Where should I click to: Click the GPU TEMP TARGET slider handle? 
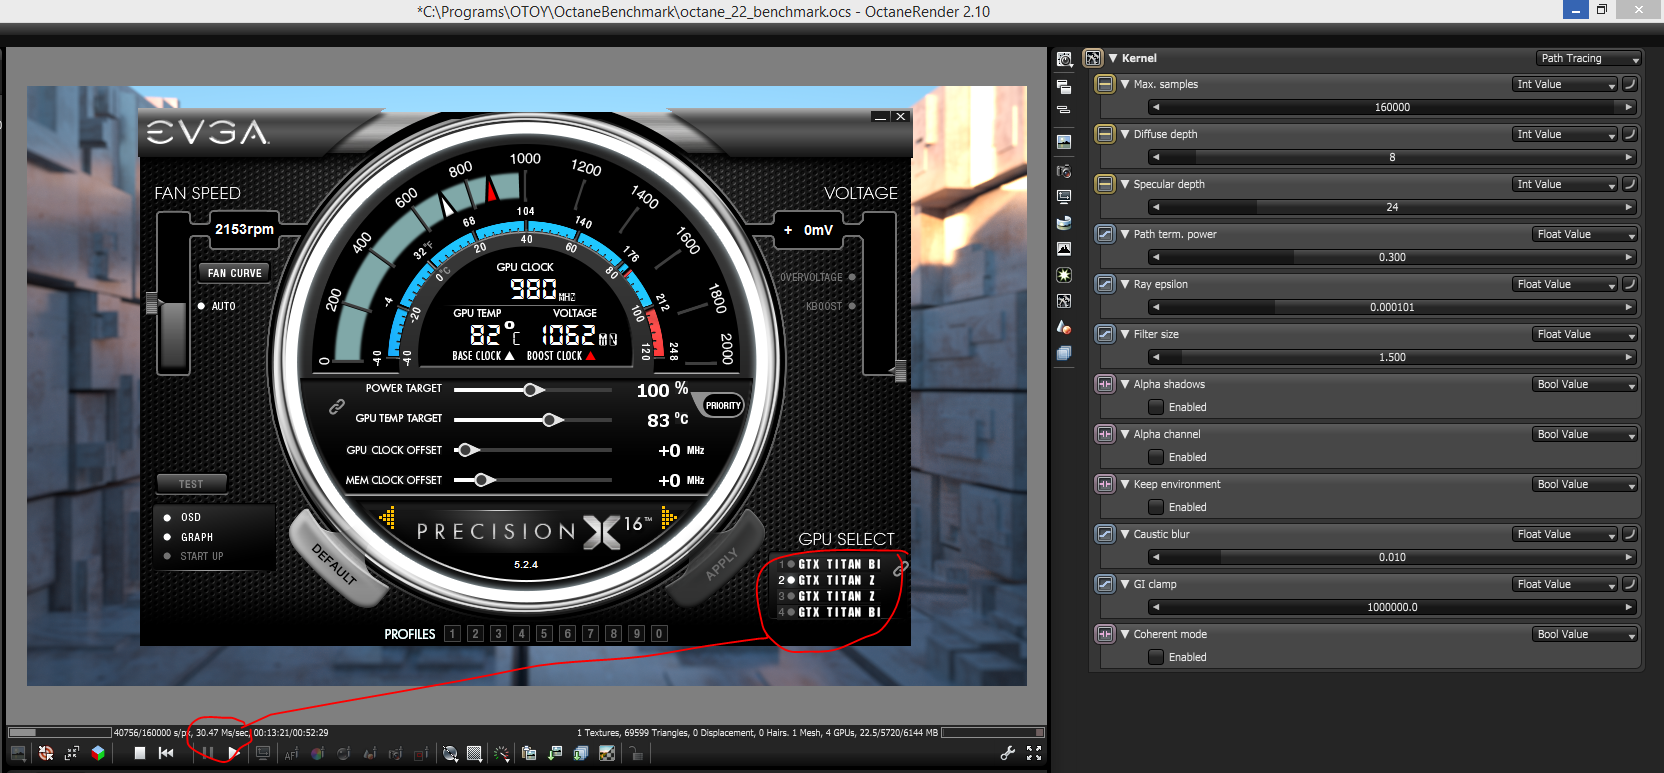pos(552,420)
